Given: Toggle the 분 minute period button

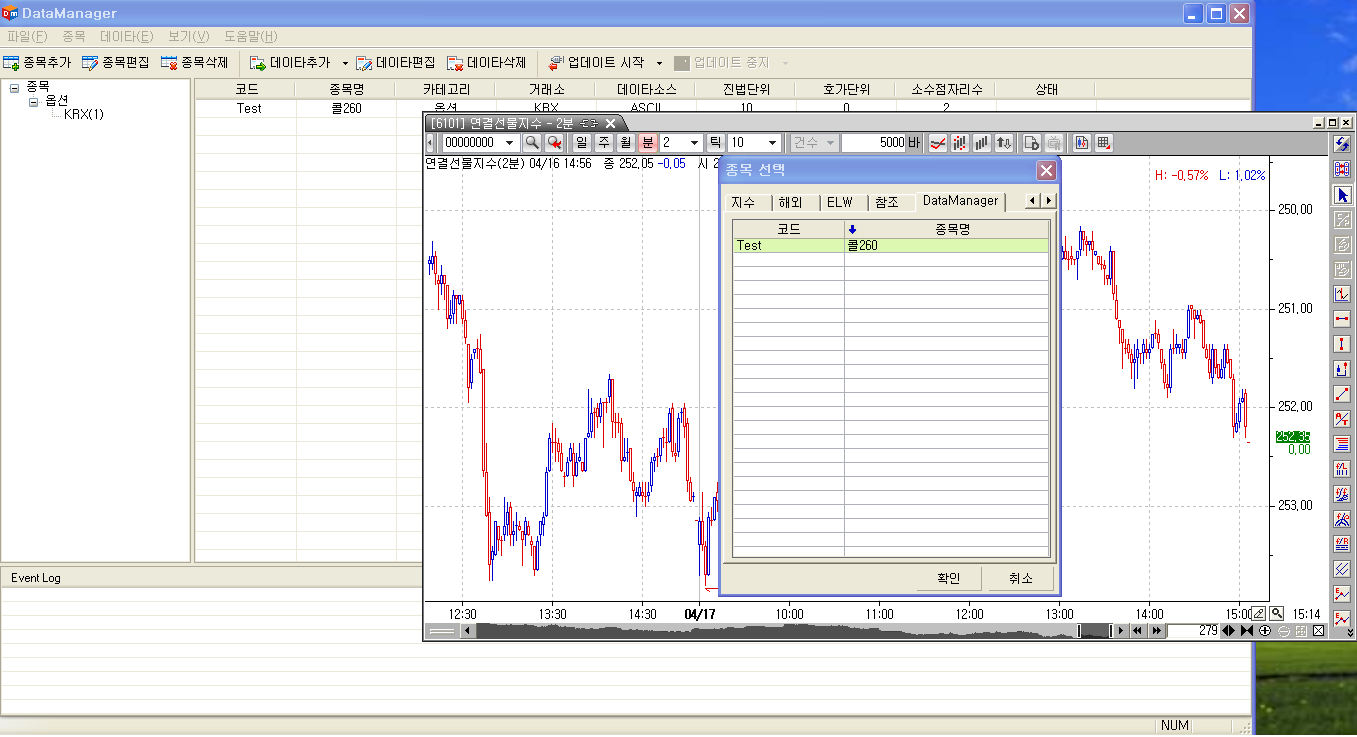Looking at the screenshot, I should [x=647, y=143].
